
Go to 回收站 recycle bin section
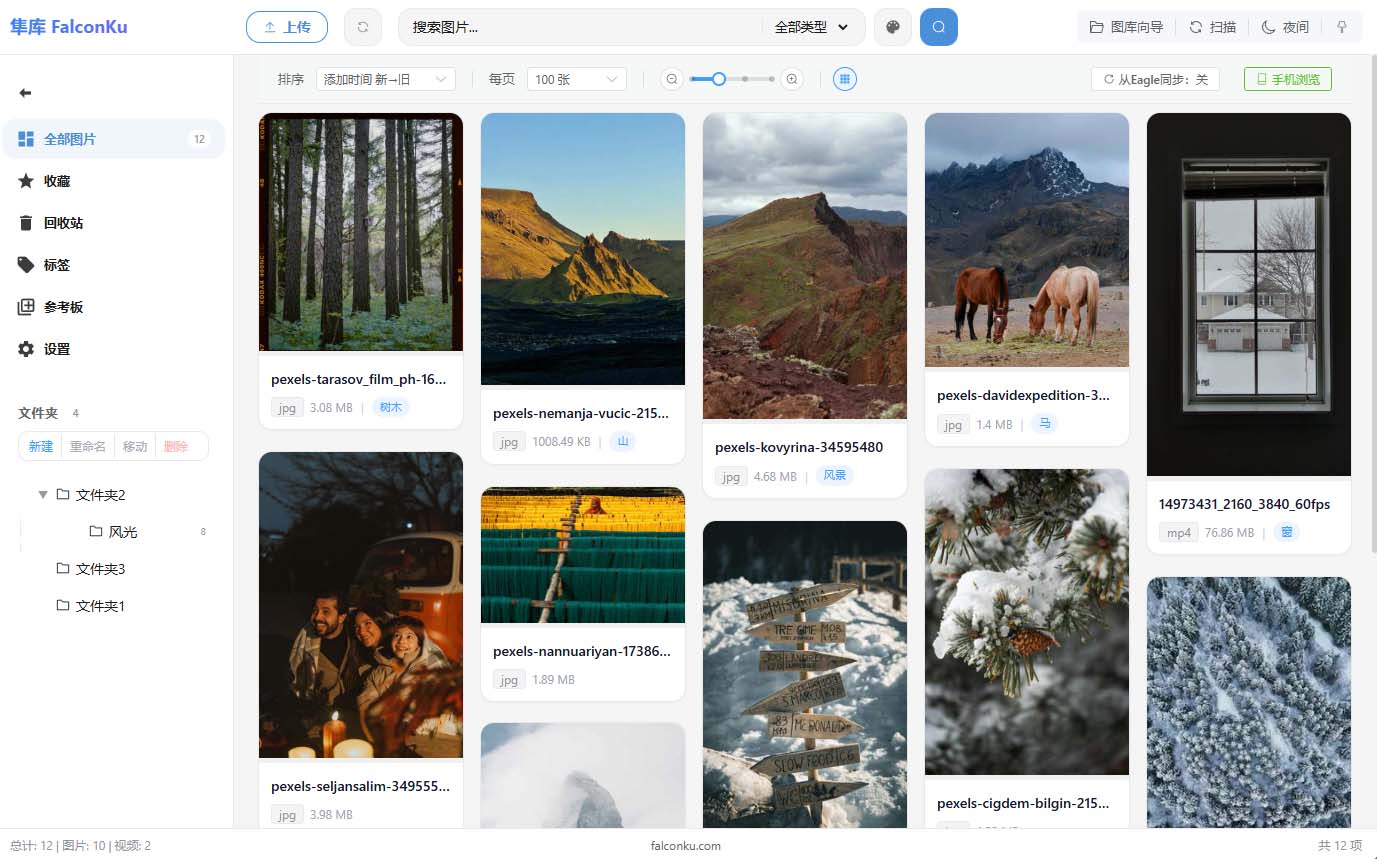point(63,223)
